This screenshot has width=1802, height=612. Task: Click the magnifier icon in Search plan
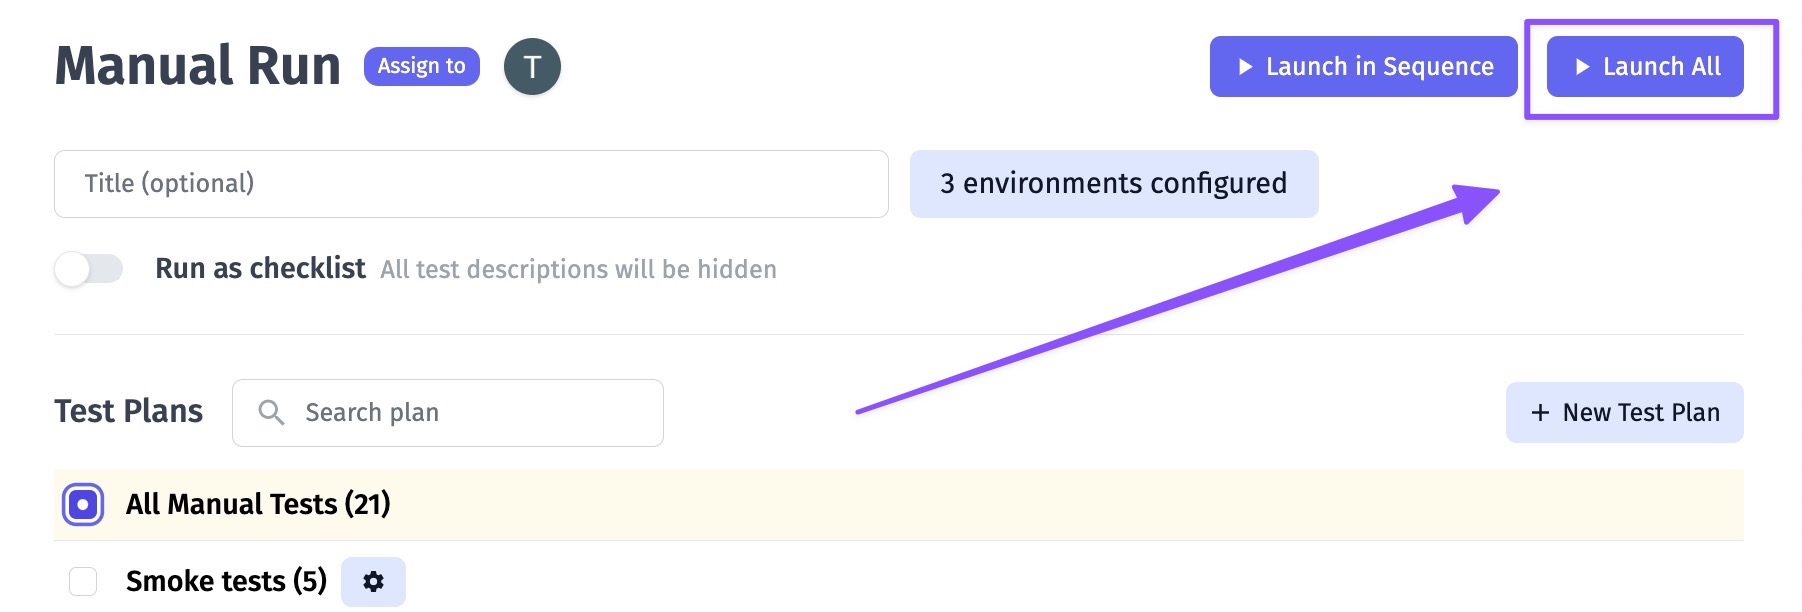[271, 412]
